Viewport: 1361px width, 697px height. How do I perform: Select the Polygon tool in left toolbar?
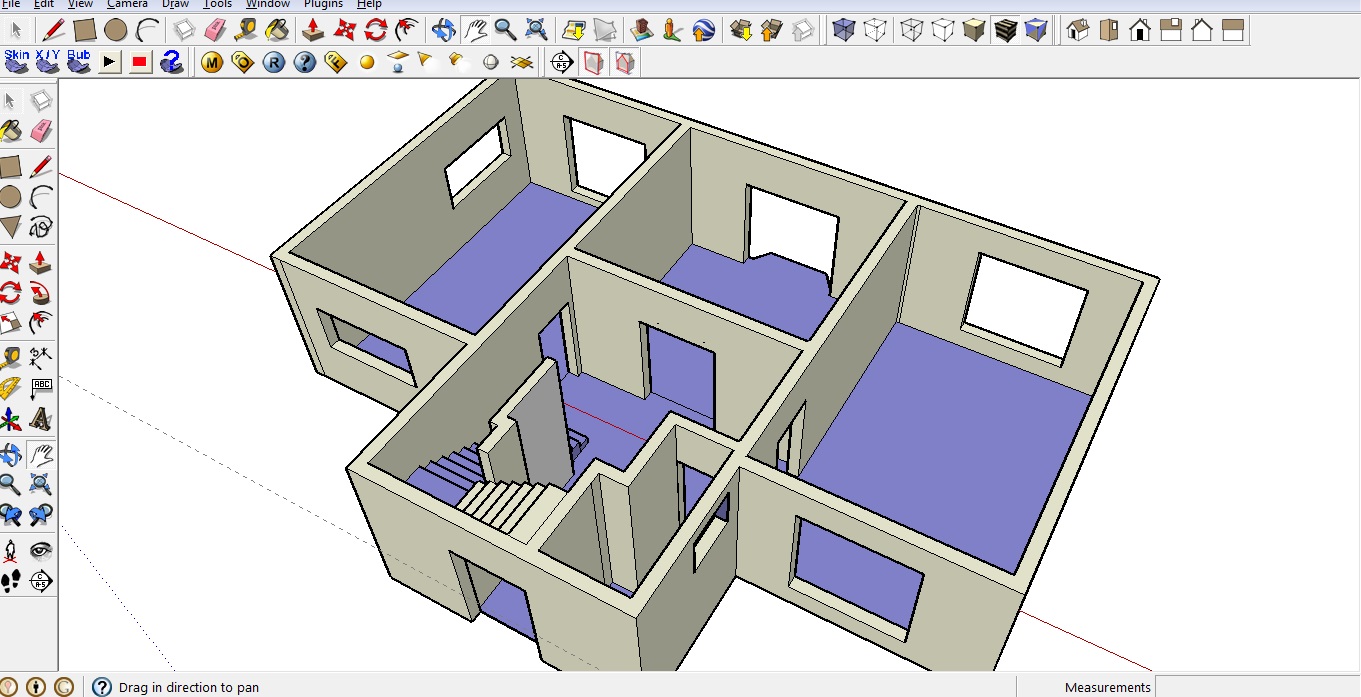[x=11, y=227]
